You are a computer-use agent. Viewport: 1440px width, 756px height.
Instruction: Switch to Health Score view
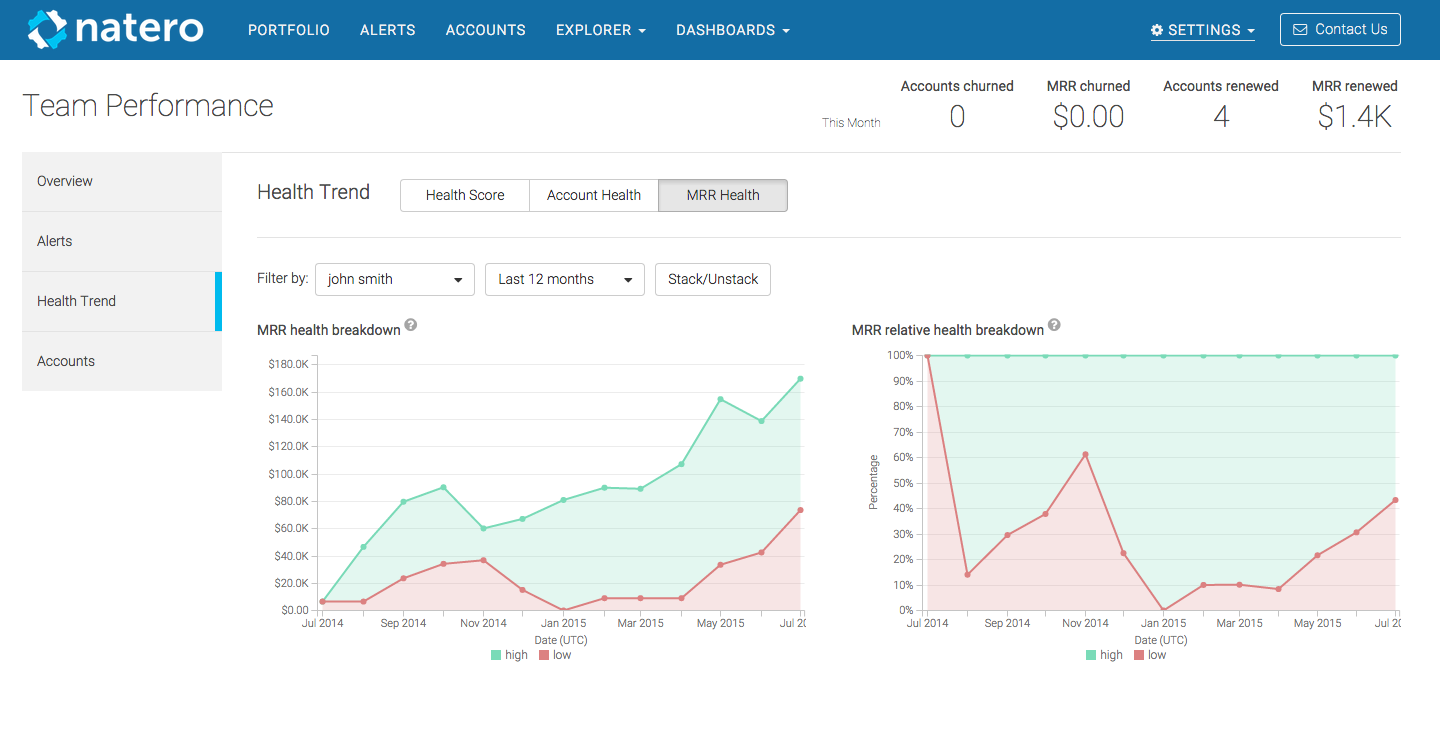(x=465, y=196)
